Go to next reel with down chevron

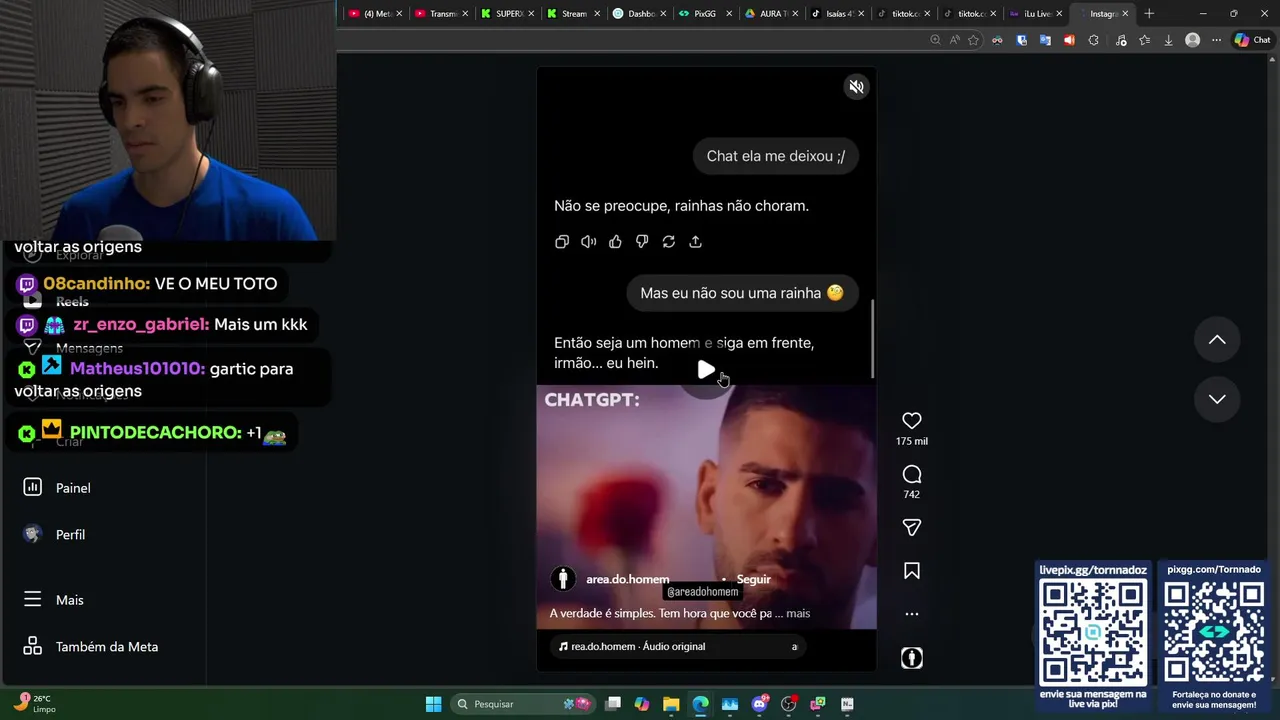click(1217, 399)
